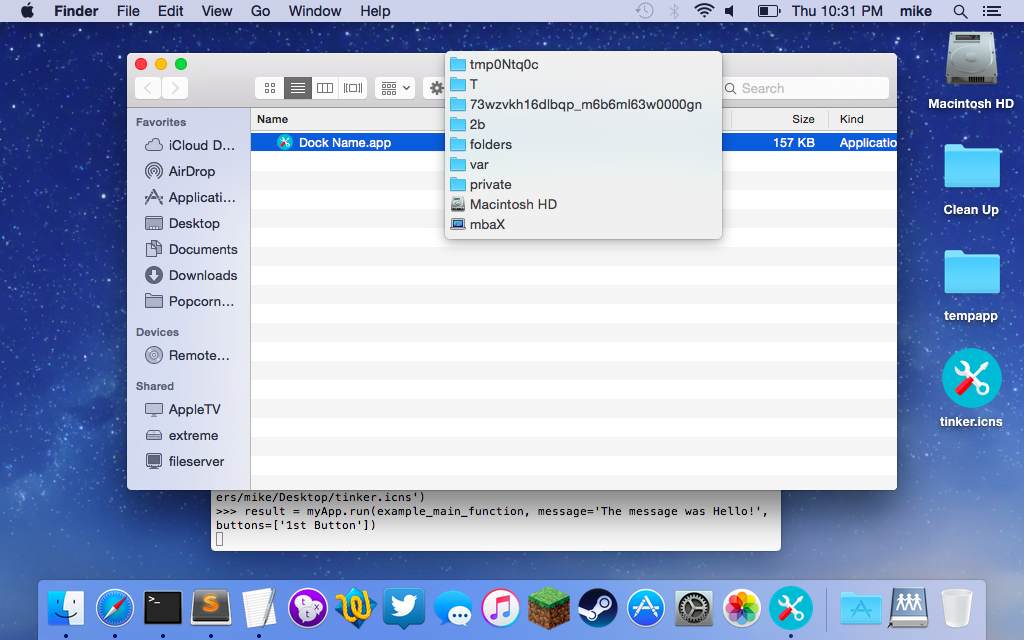Viewport: 1024px width, 640px height.
Task: Open the View menu
Action: click(x=217, y=11)
